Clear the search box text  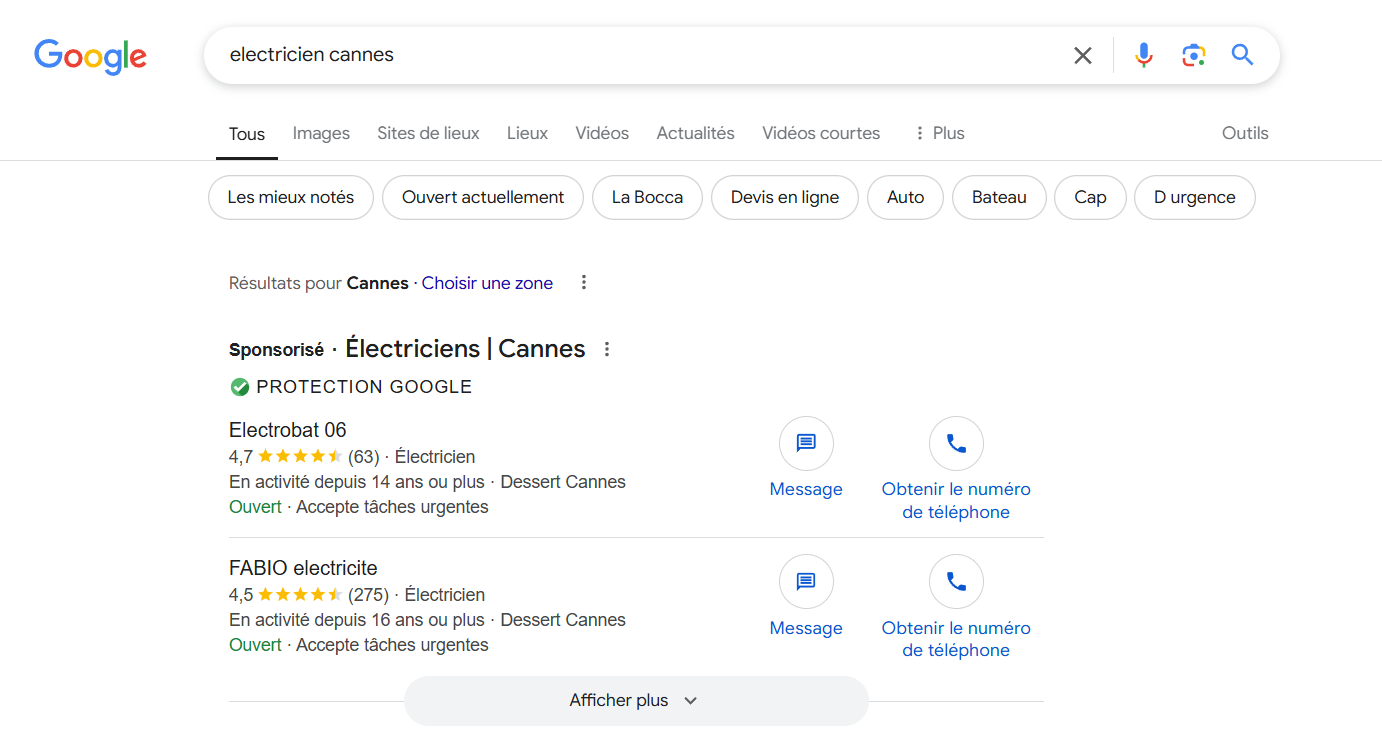(x=1082, y=56)
